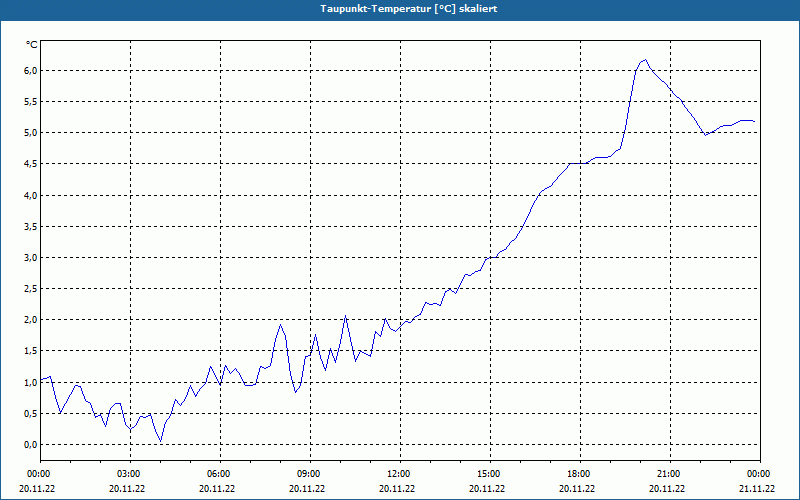Viewport: 800px width, 500px height.
Task: Select the '0,0' y-axis label
Action: pos(31,444)
